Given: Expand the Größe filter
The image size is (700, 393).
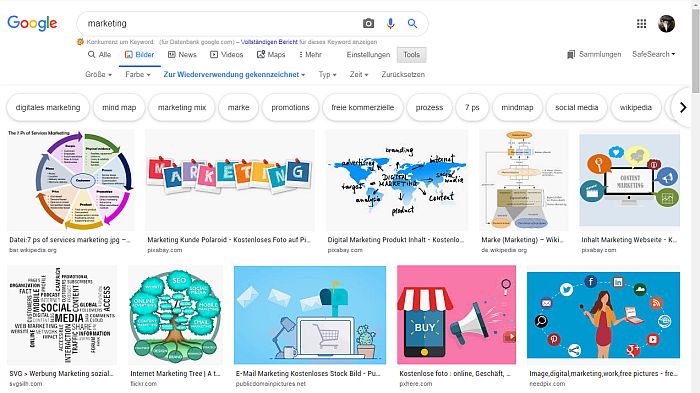Looking at the screenshot, I should coord(99,75).
